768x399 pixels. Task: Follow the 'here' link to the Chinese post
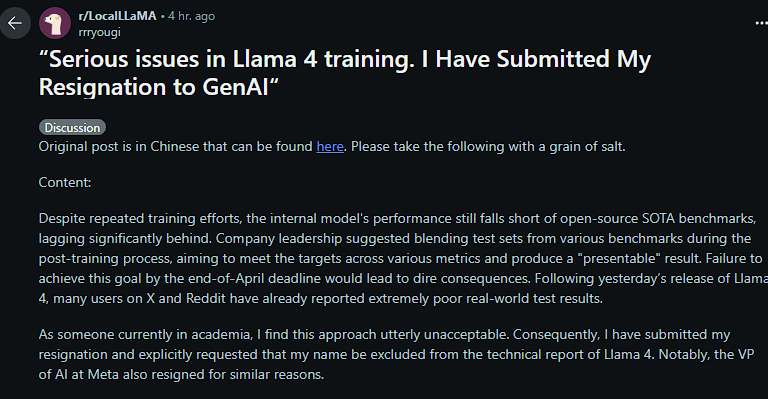330,146
